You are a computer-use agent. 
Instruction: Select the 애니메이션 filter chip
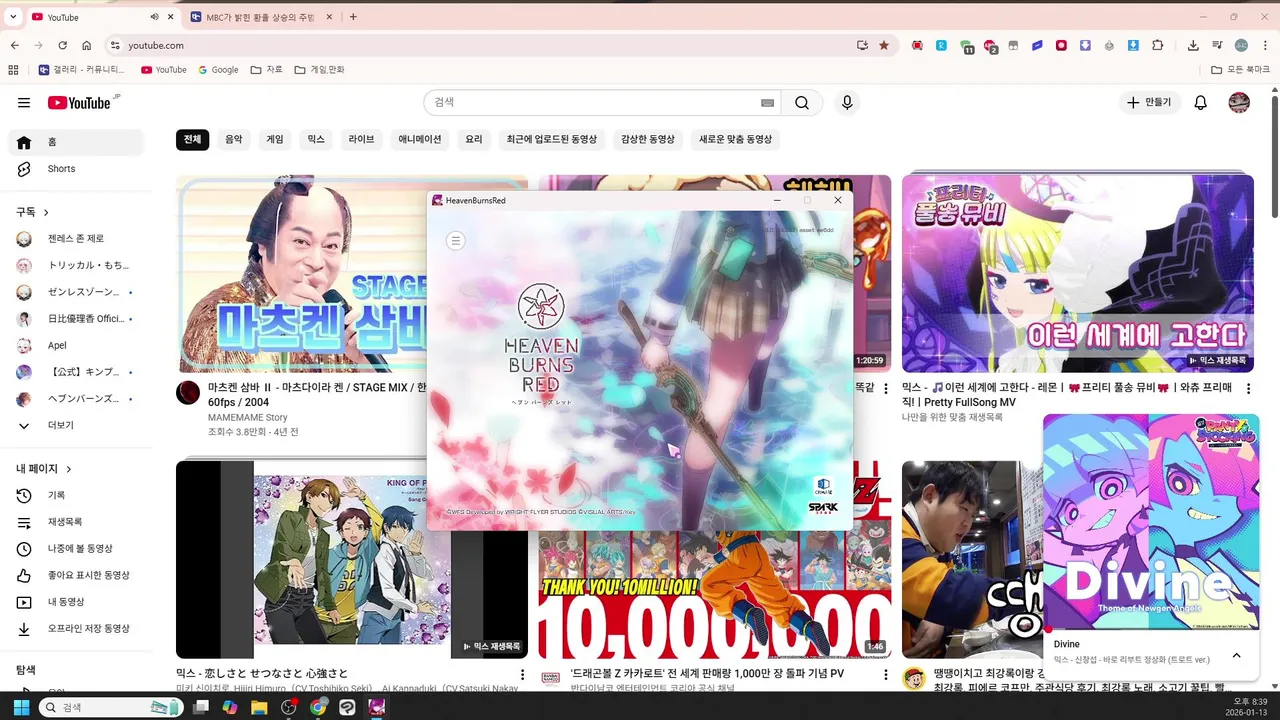pyautogui.click(x=419, y=139)
